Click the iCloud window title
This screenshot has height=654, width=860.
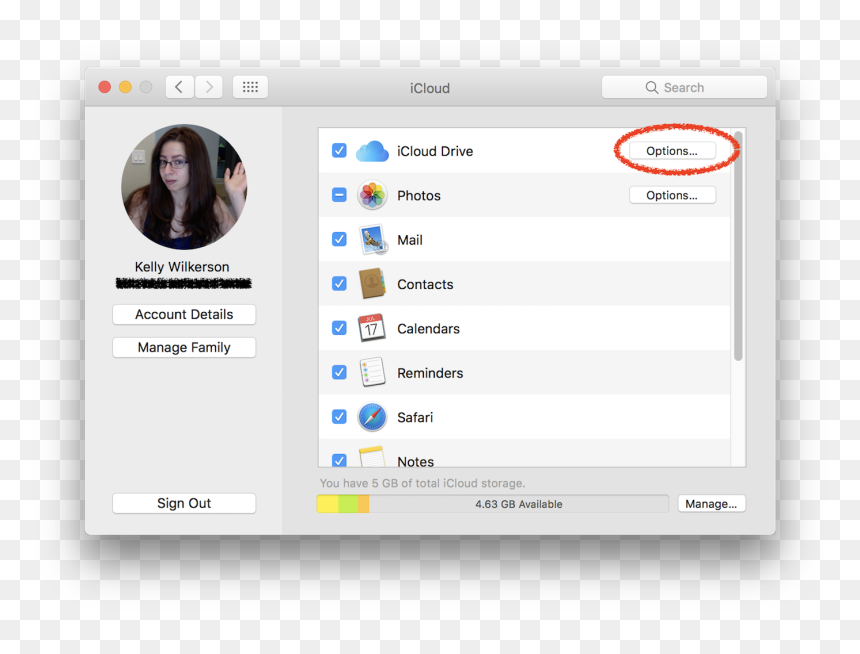[430, 88]
